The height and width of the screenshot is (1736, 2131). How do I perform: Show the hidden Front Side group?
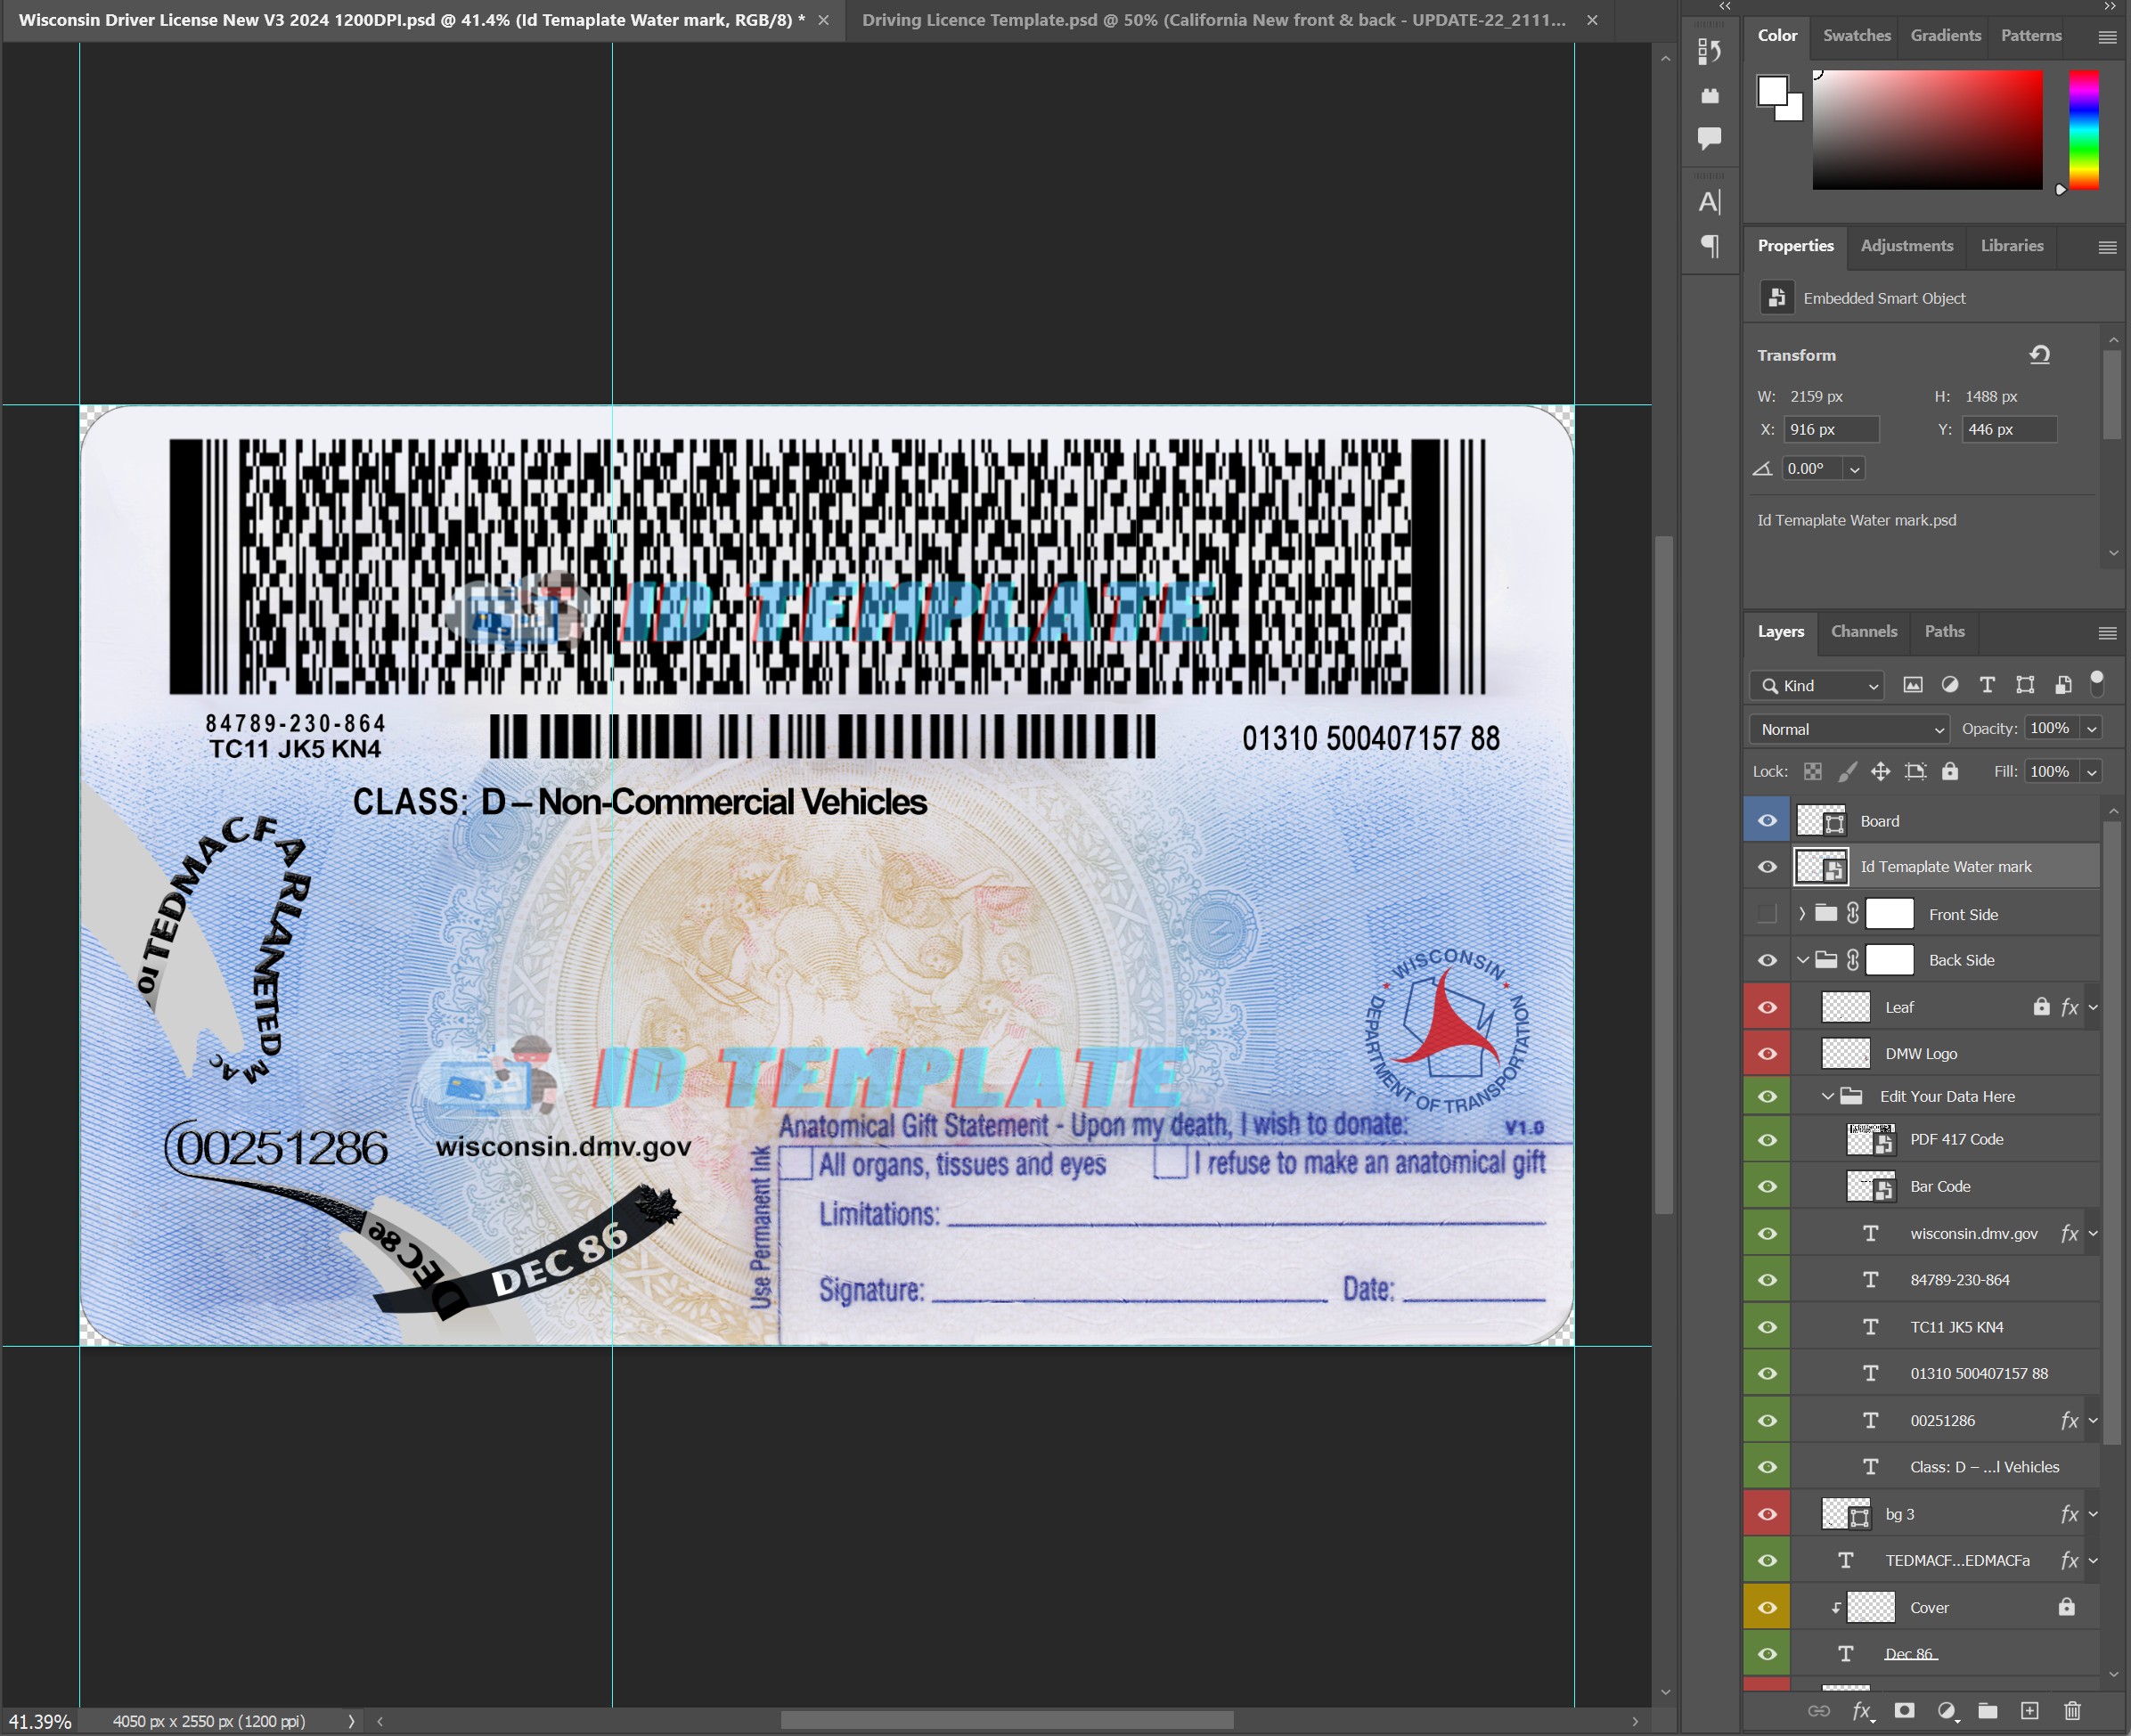1767,913
